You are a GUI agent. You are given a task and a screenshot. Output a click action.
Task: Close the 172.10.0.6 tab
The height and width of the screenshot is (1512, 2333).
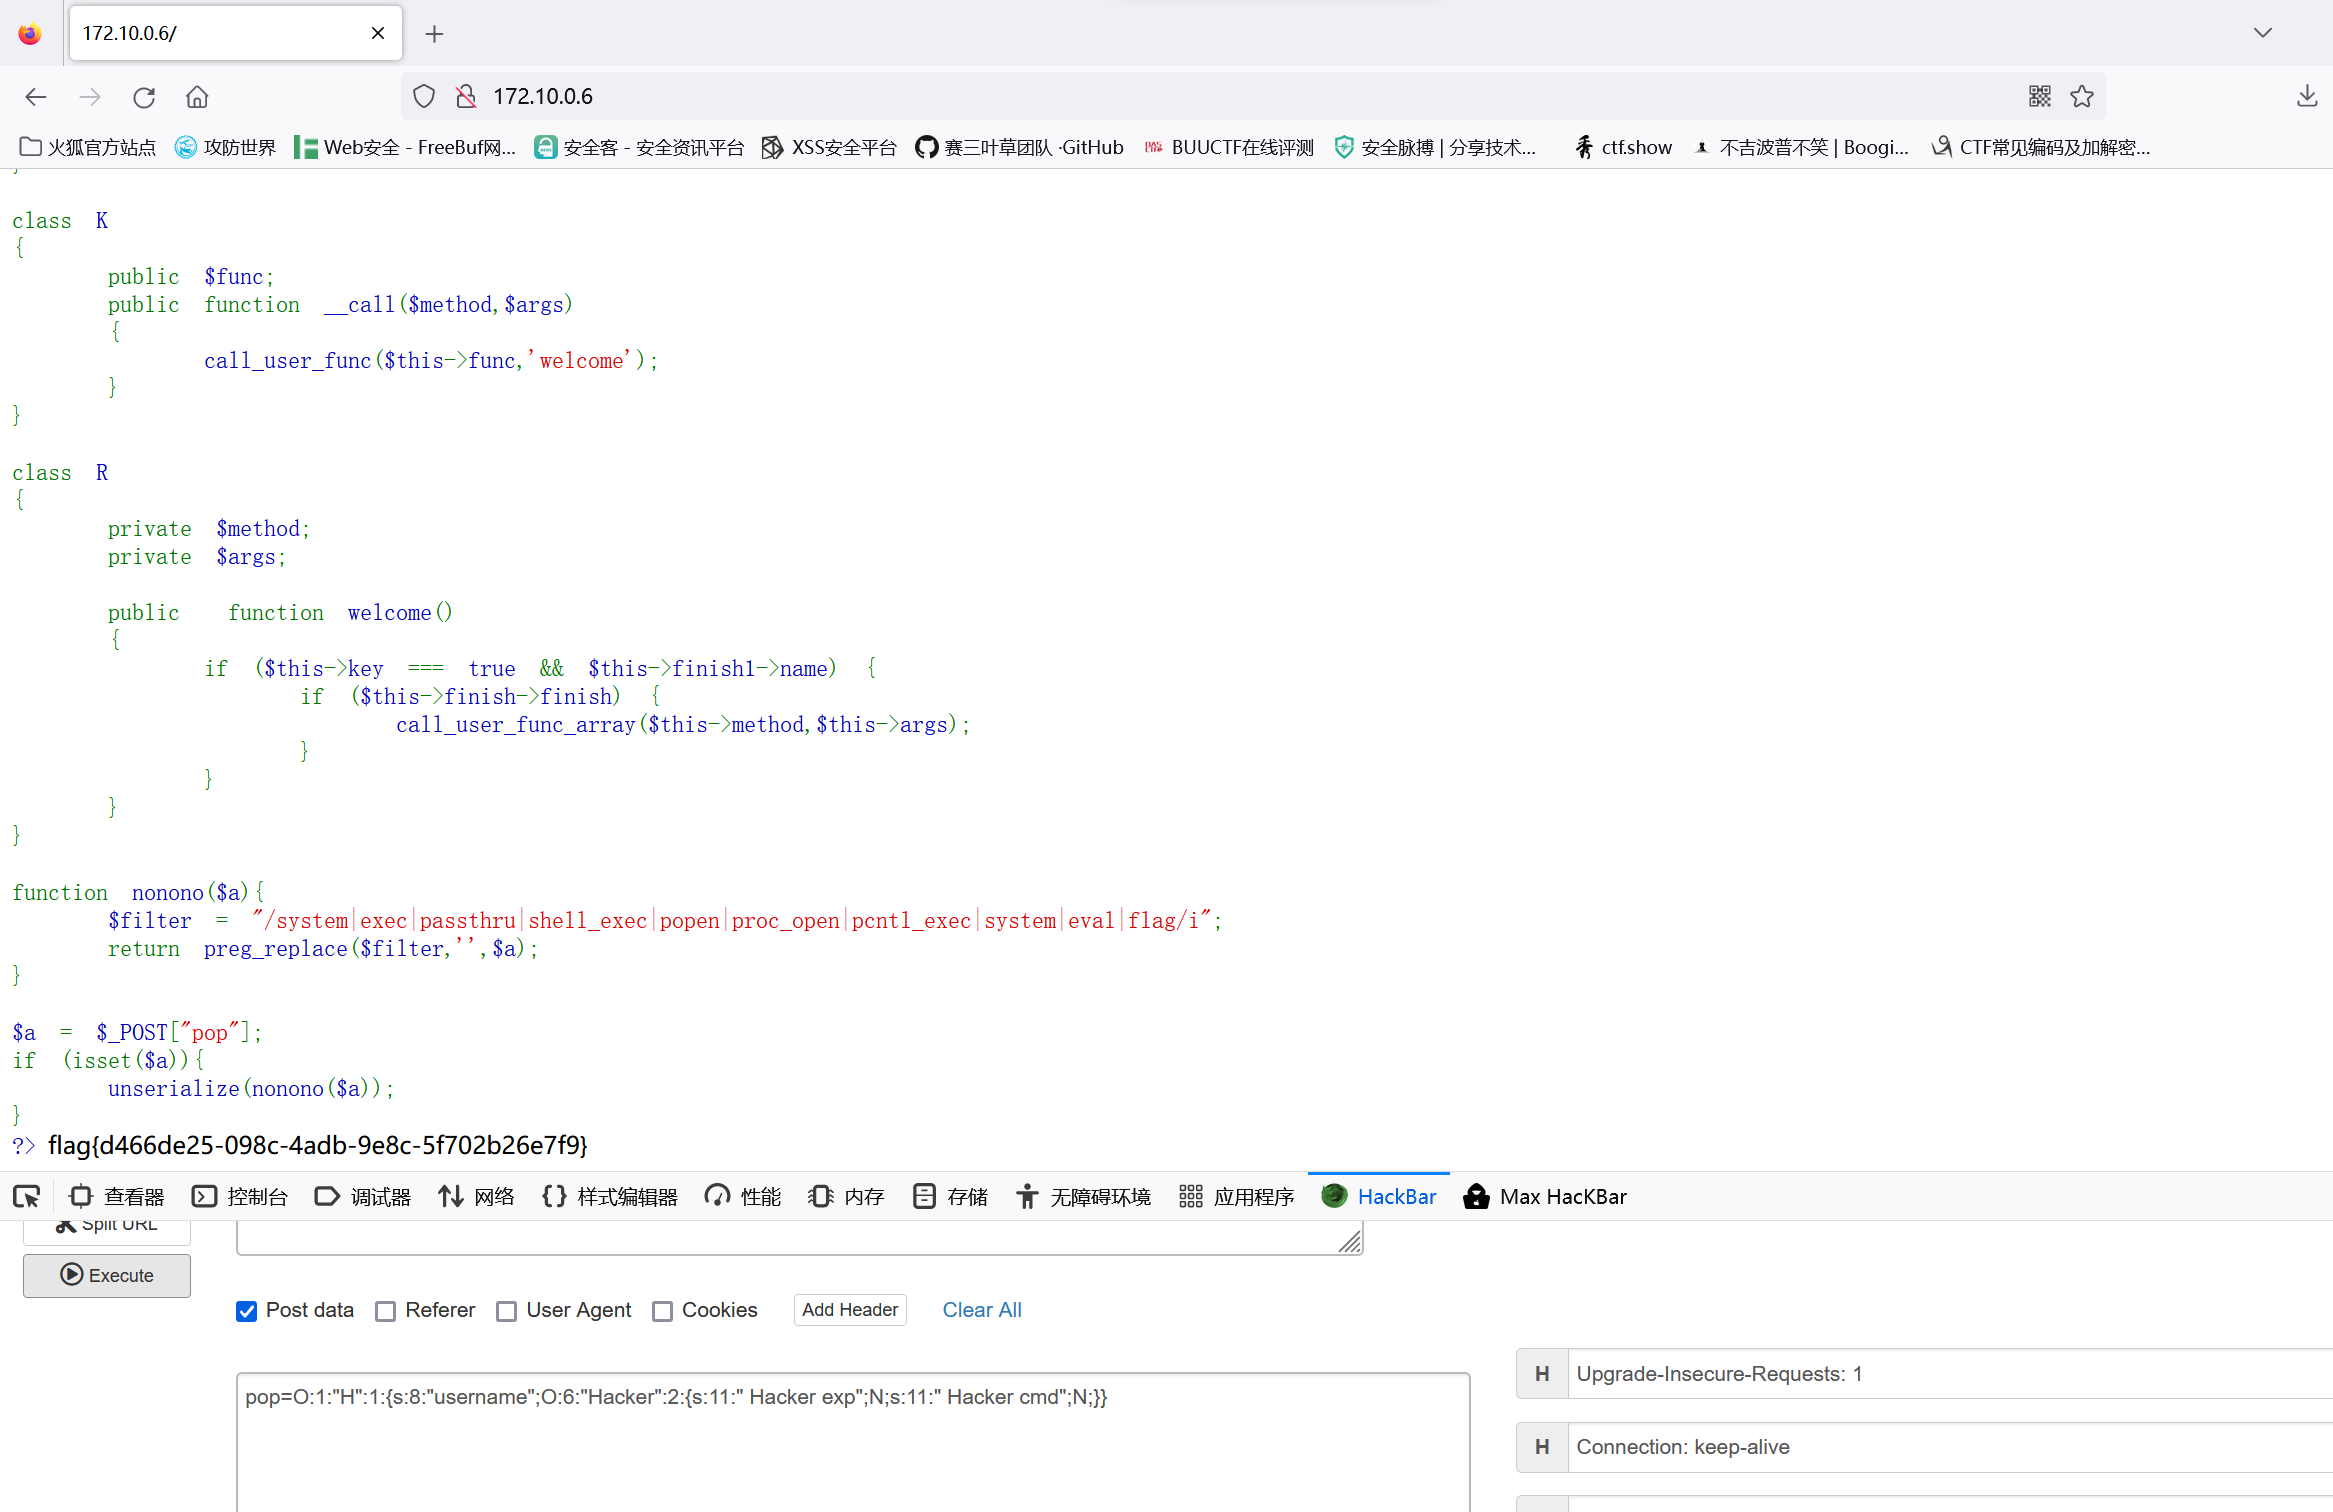point(378,33)
